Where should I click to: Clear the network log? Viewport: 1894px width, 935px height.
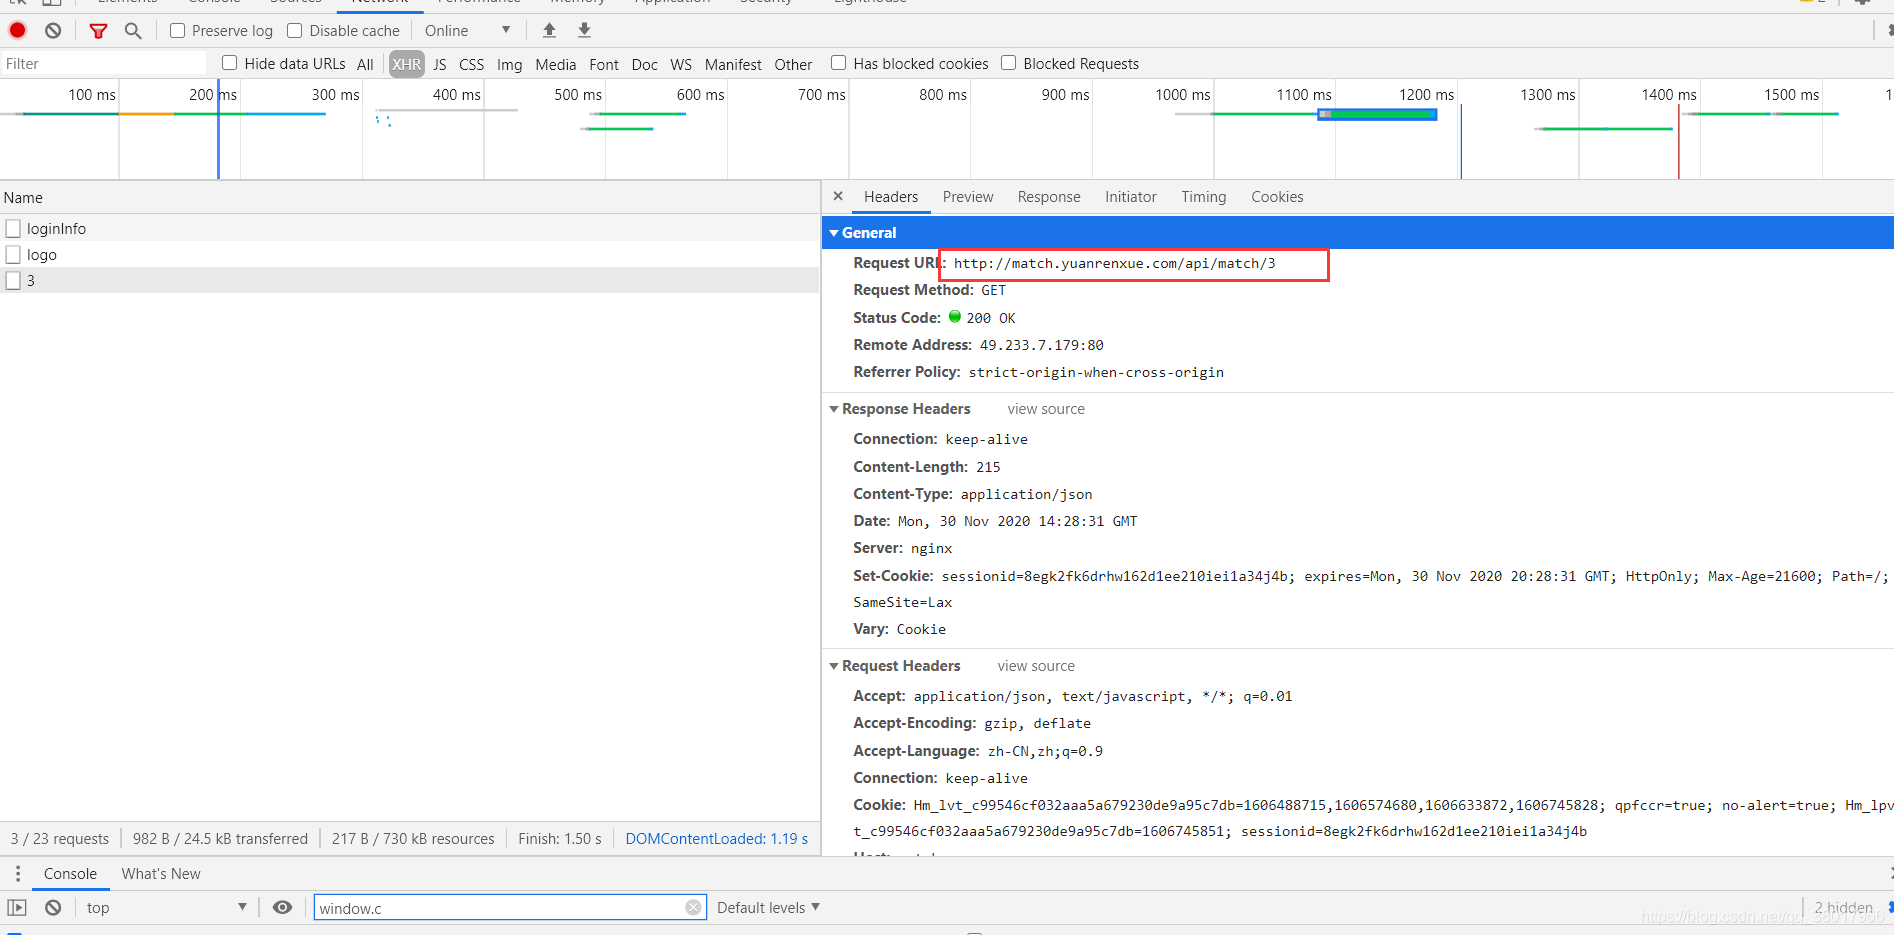53,30
